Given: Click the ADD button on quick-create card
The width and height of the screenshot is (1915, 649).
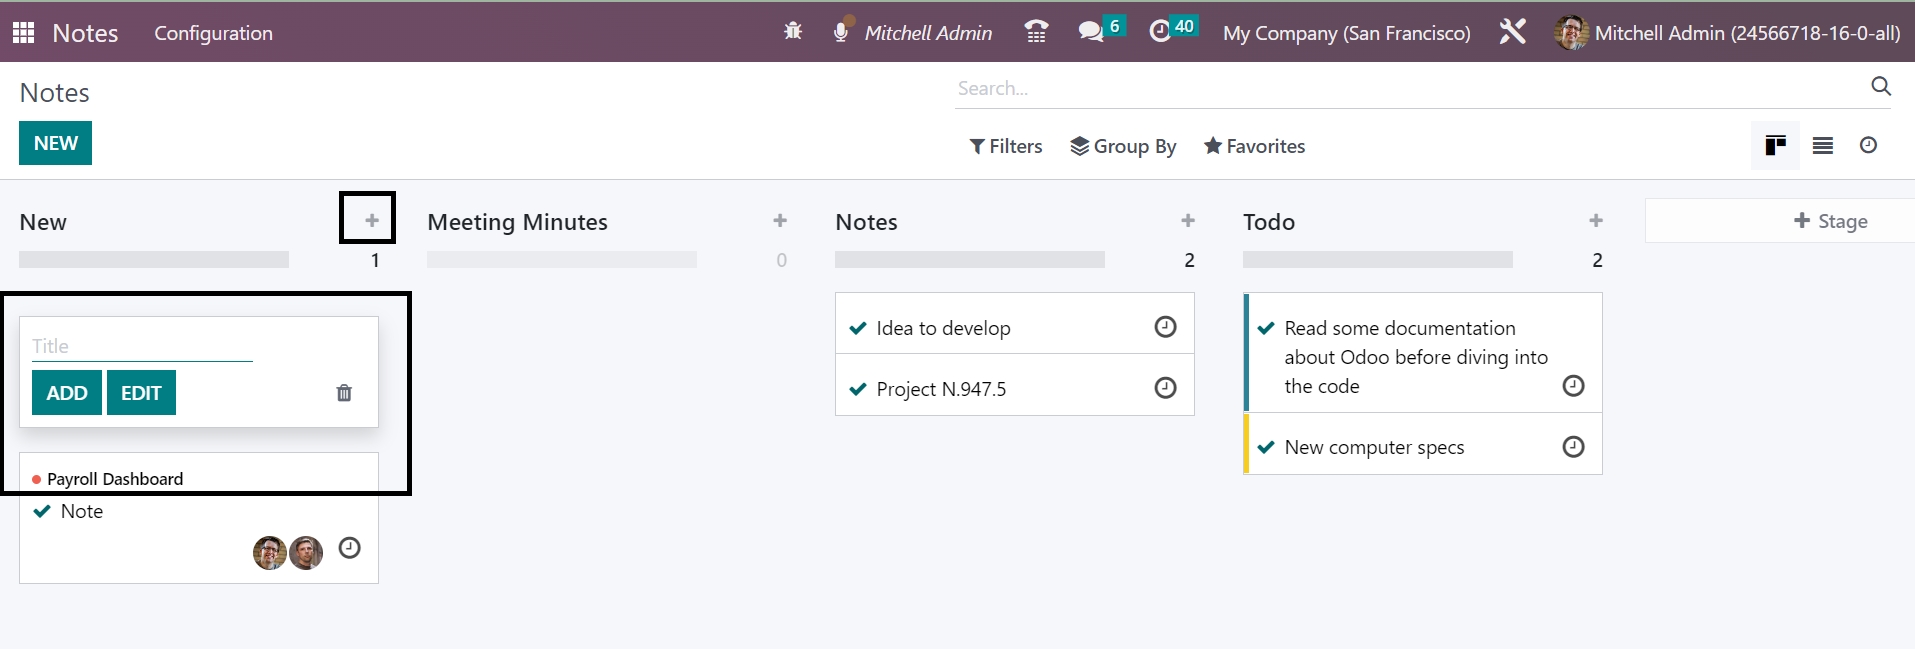Looking at the screenshot, I should (x=67, y=393).
